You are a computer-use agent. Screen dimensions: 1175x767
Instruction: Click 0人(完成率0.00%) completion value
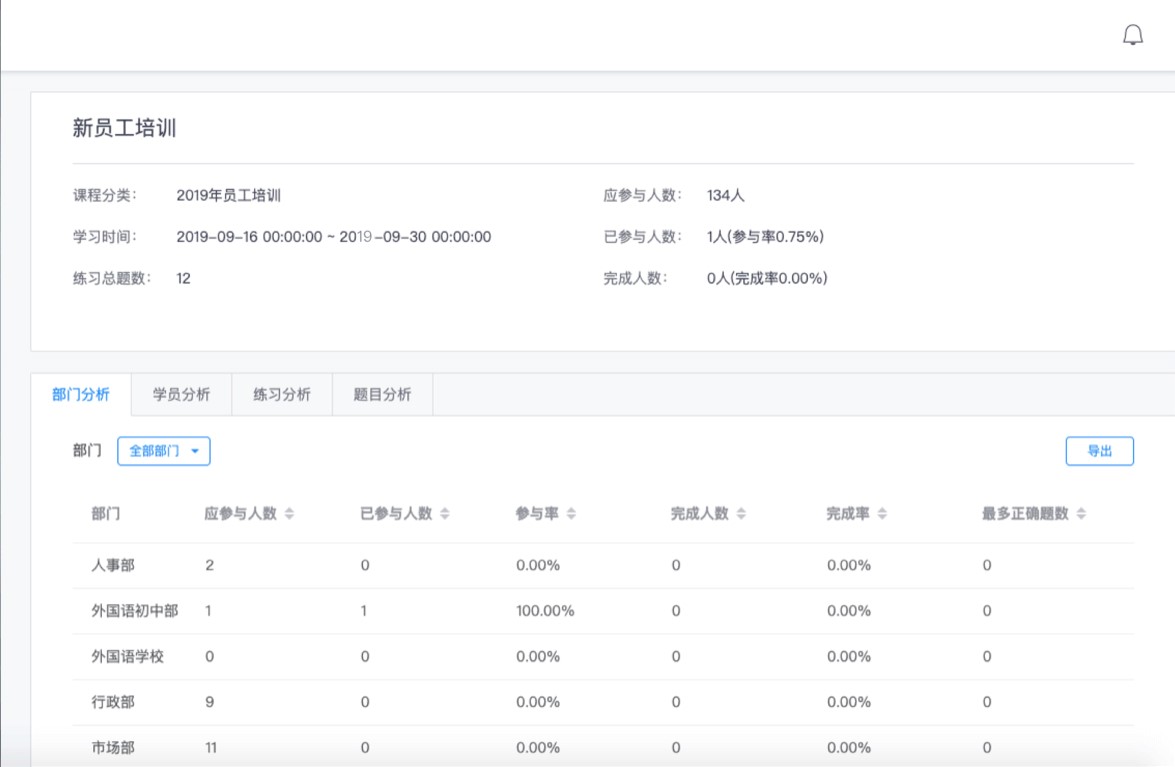[767, 278]
